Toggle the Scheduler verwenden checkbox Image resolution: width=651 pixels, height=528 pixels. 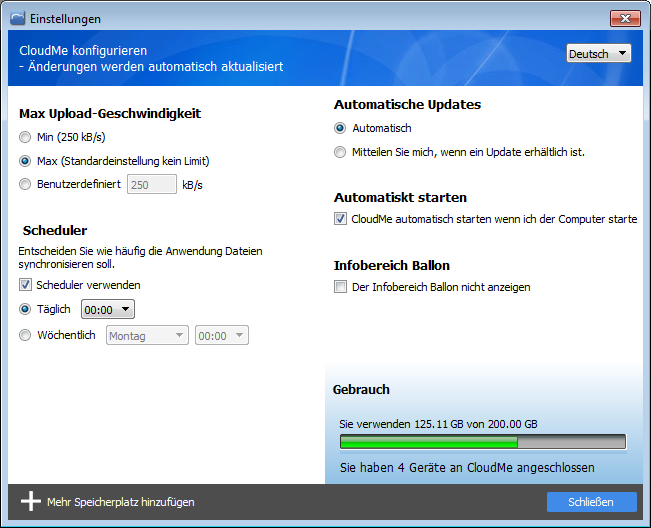26,285
